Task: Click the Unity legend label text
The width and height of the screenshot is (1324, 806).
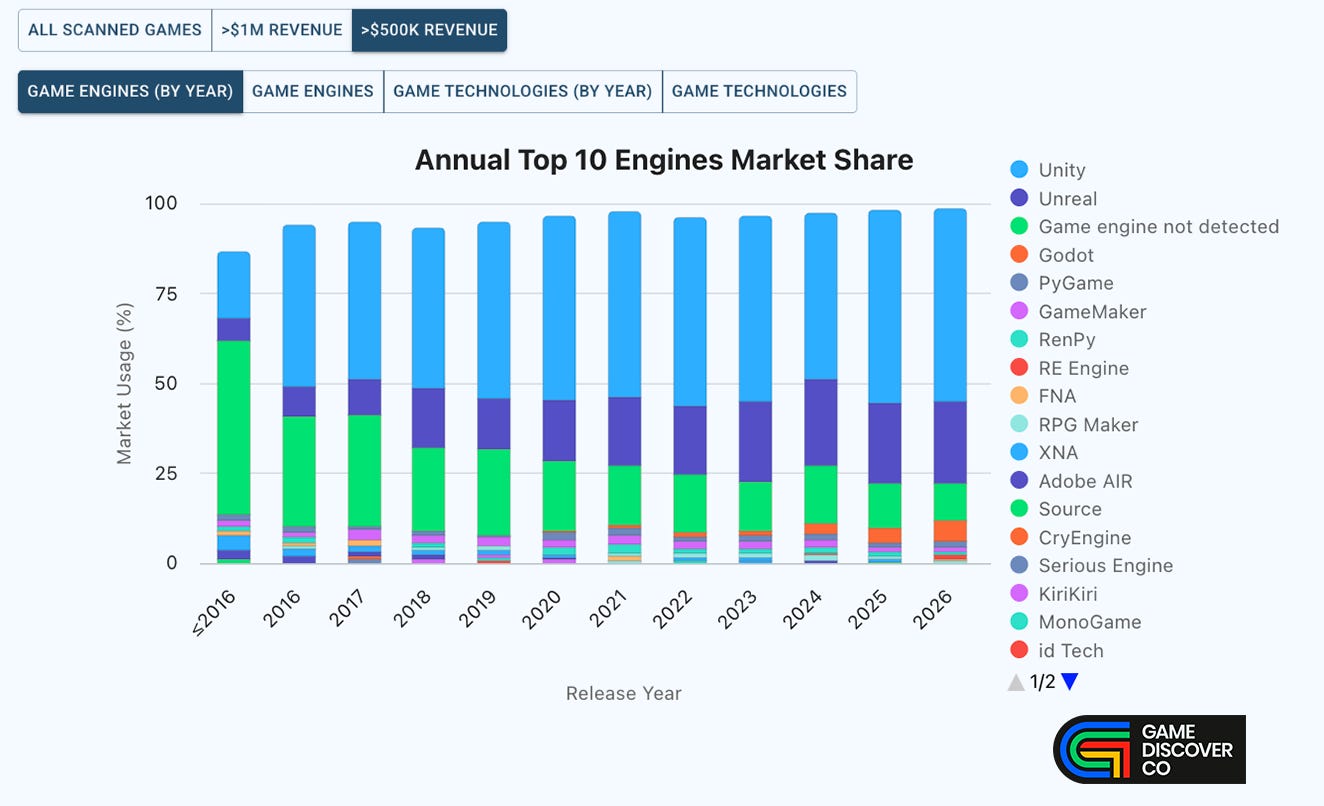Action: (x=1062, y=170)
